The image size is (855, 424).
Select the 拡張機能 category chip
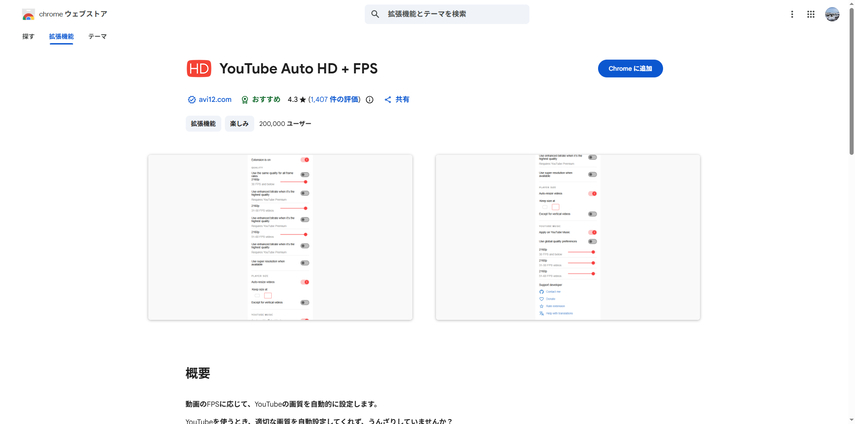point(203,124)
